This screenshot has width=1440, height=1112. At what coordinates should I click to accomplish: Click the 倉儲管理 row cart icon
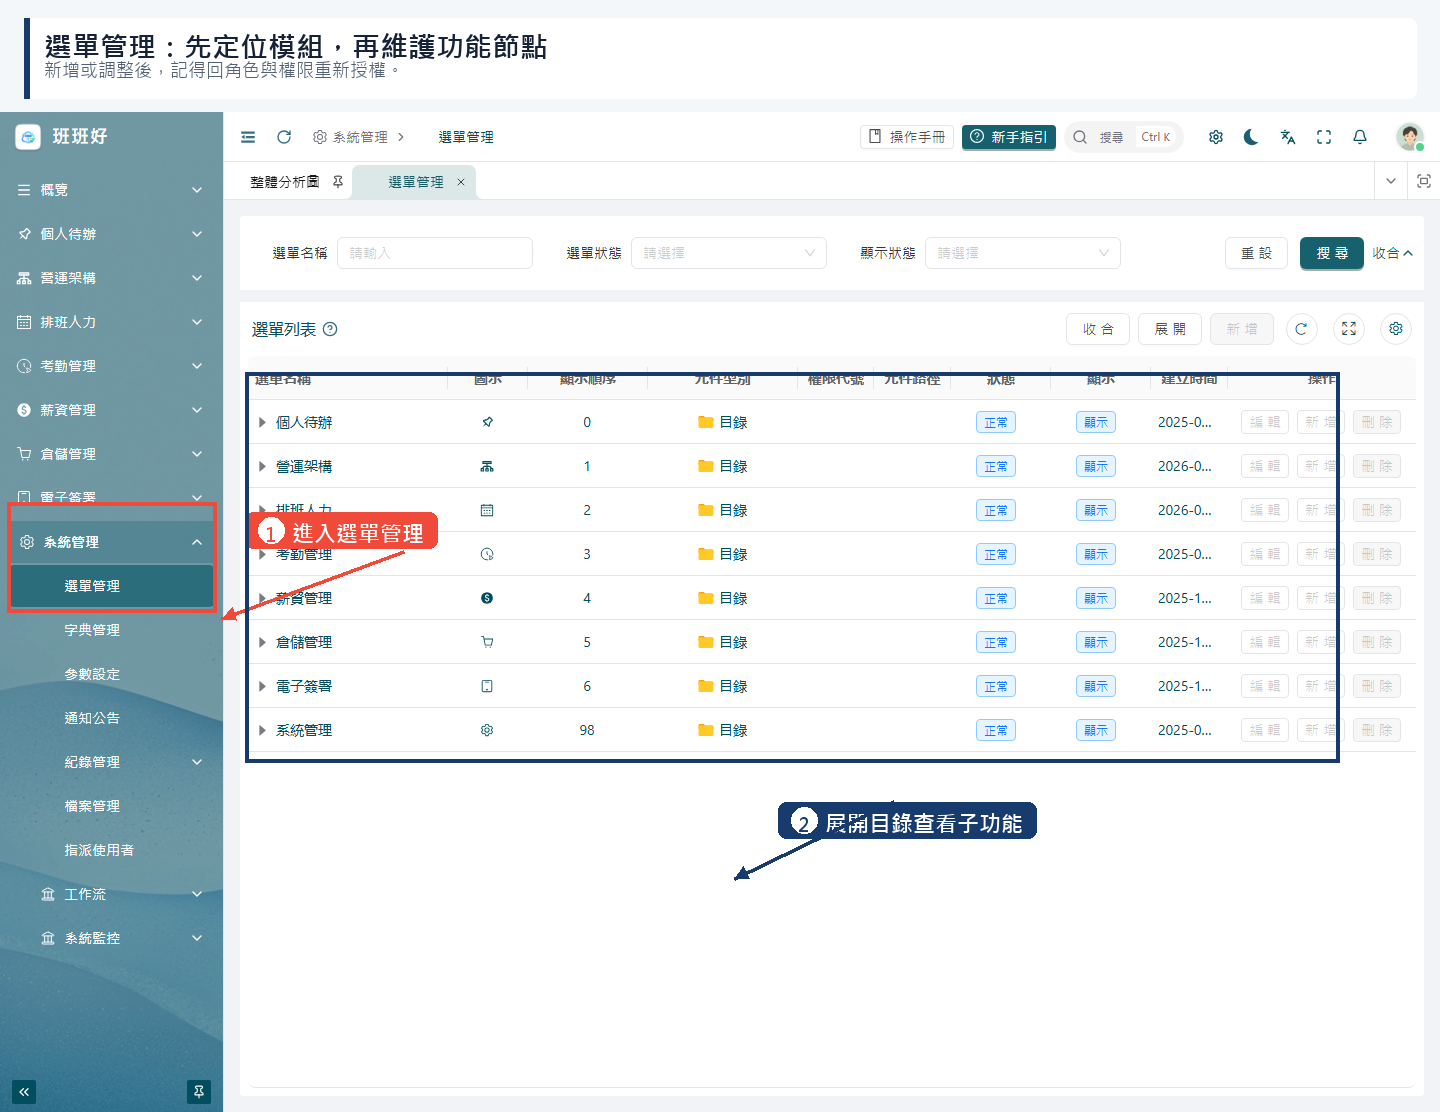pos(487,642)
